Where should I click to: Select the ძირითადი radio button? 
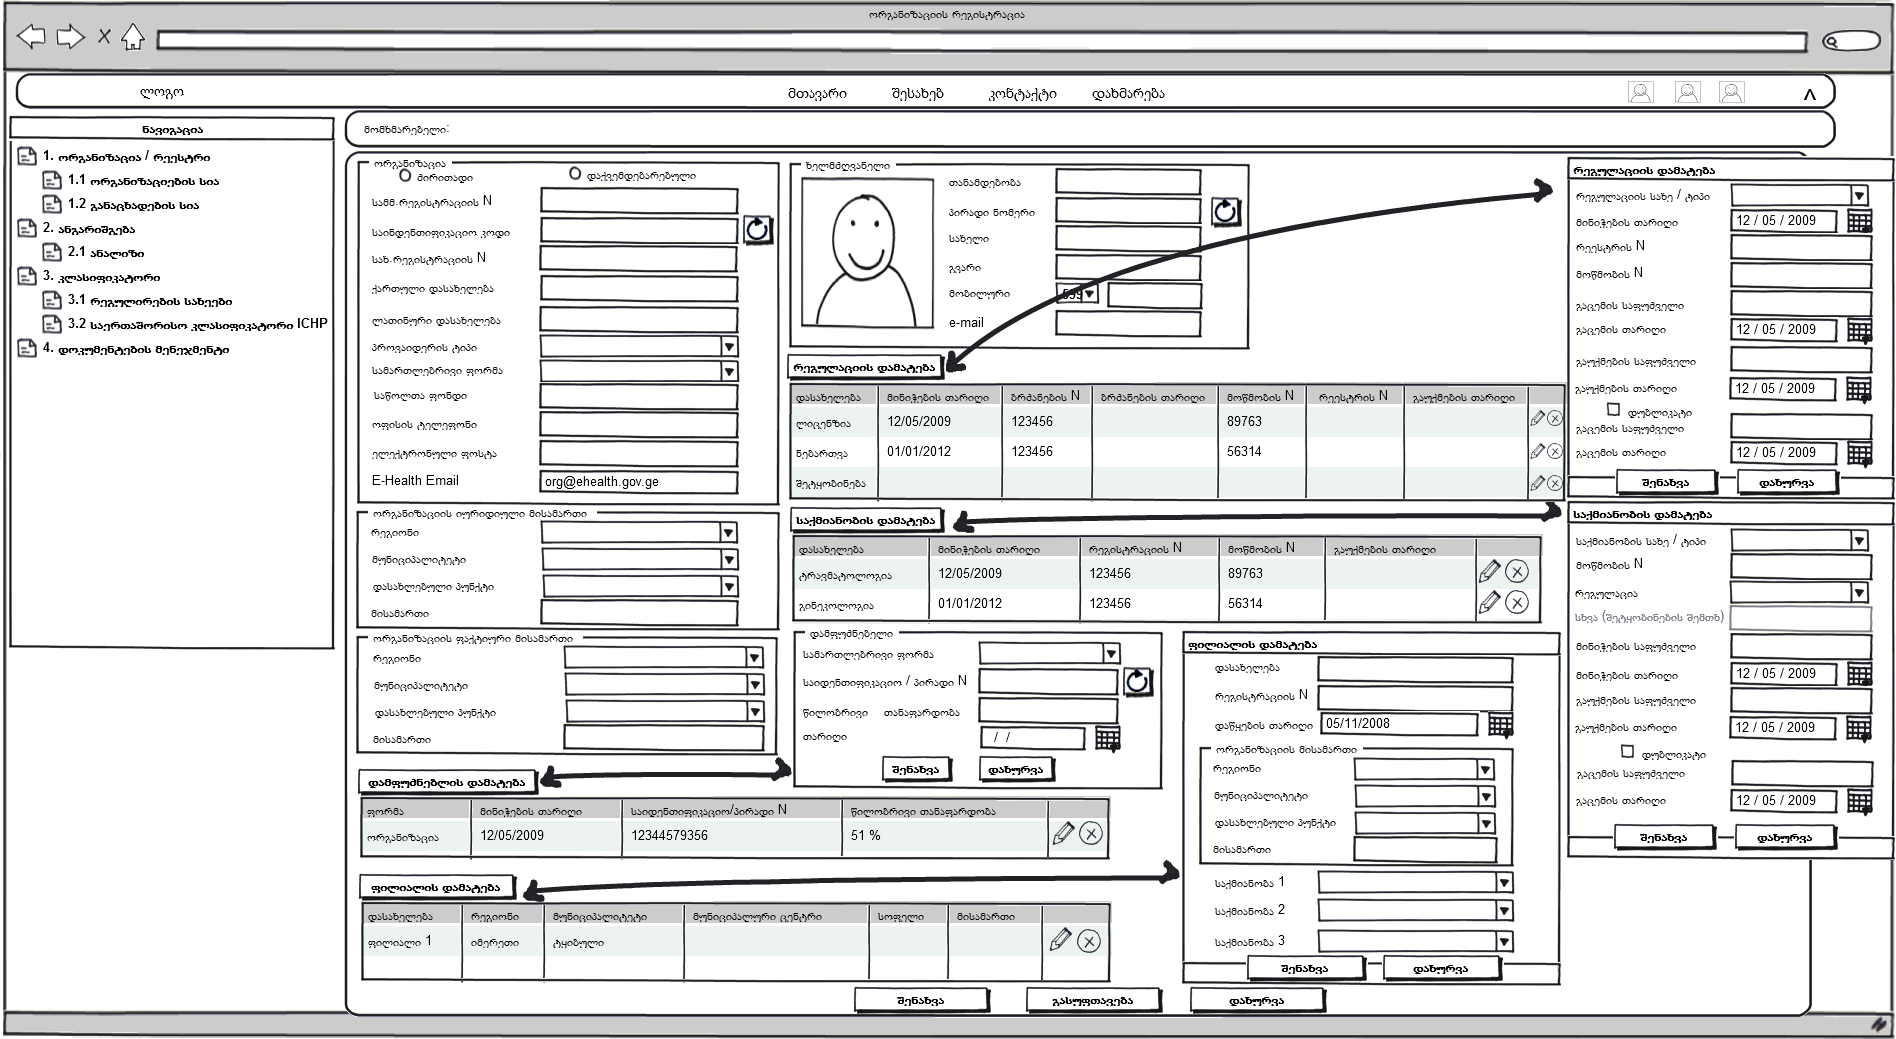[x=405, y=175]
